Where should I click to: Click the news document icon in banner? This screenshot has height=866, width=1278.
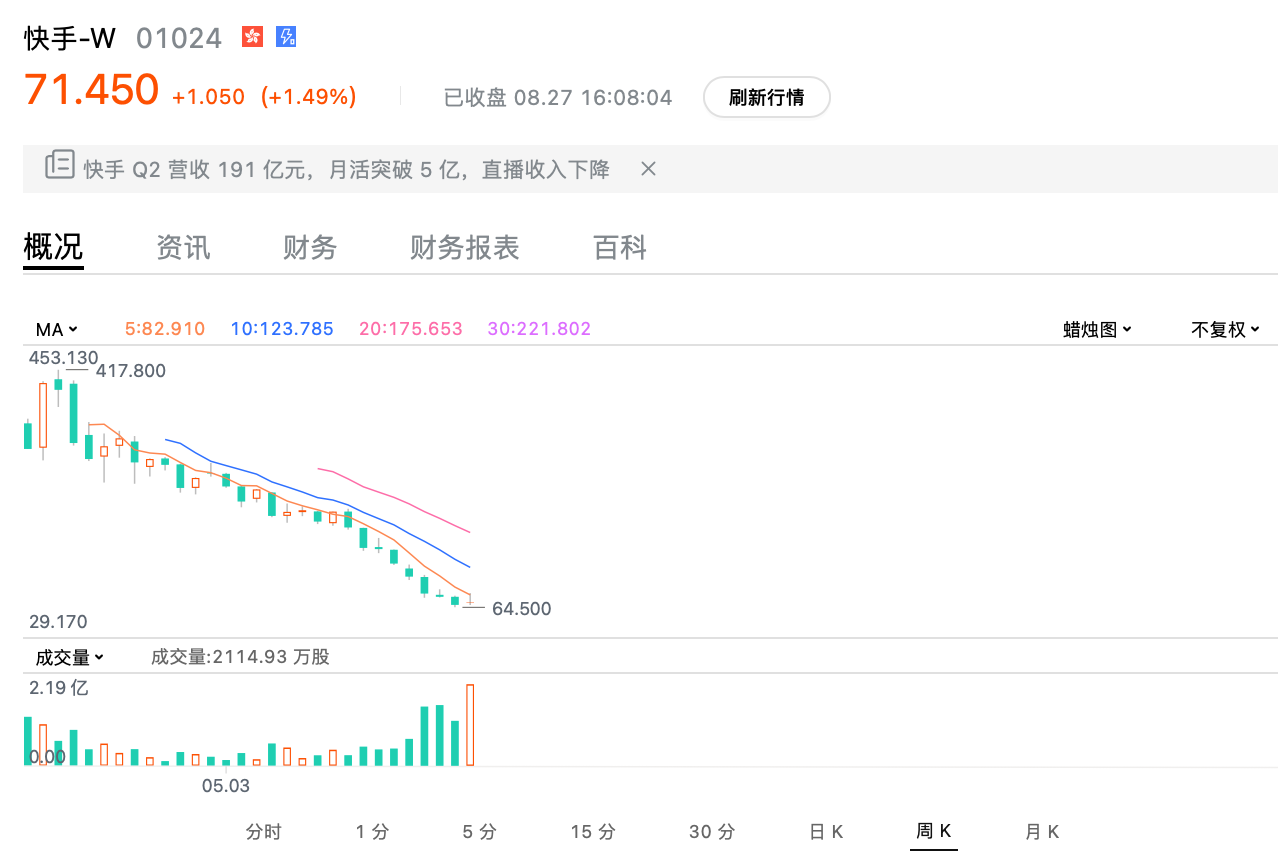tap(60, 166)
